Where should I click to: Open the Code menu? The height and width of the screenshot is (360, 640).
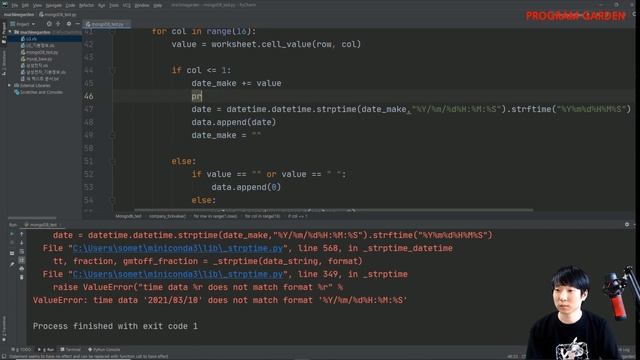point(70,6)
